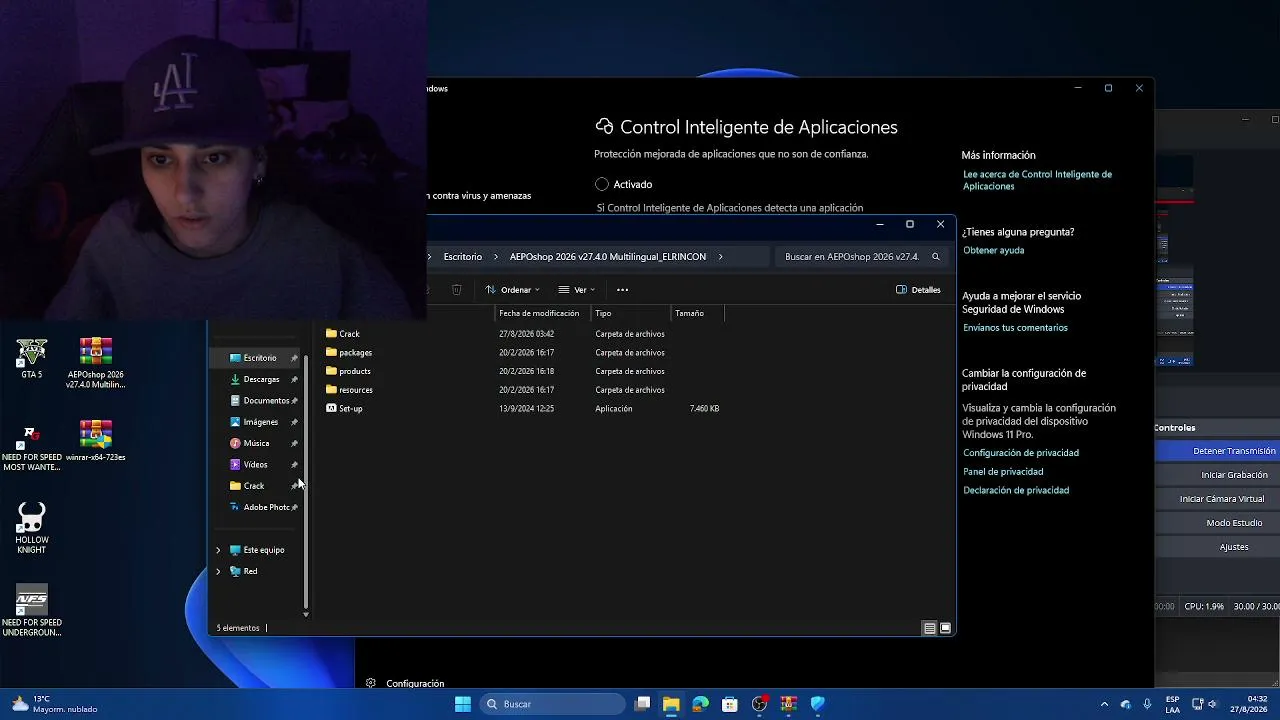Open Task View from the taskbar
Viewport: 1280px width, 720px height.
[x=643, y=704]
